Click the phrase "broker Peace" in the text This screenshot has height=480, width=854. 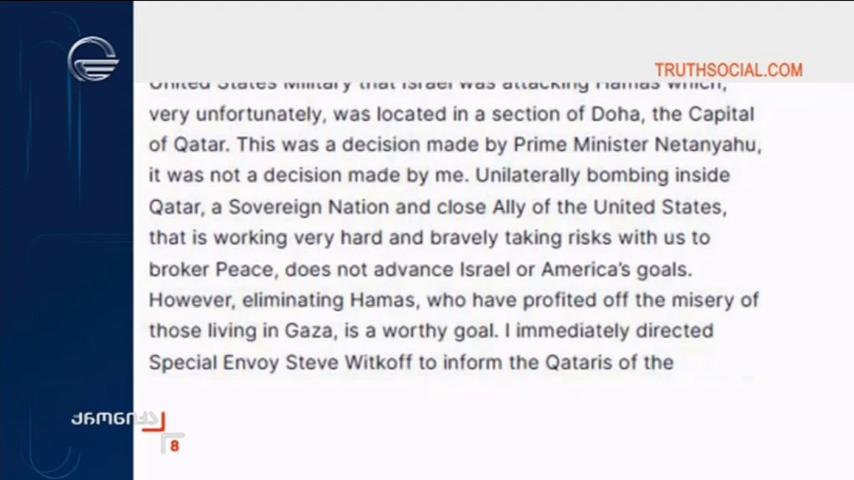[211, 270]
